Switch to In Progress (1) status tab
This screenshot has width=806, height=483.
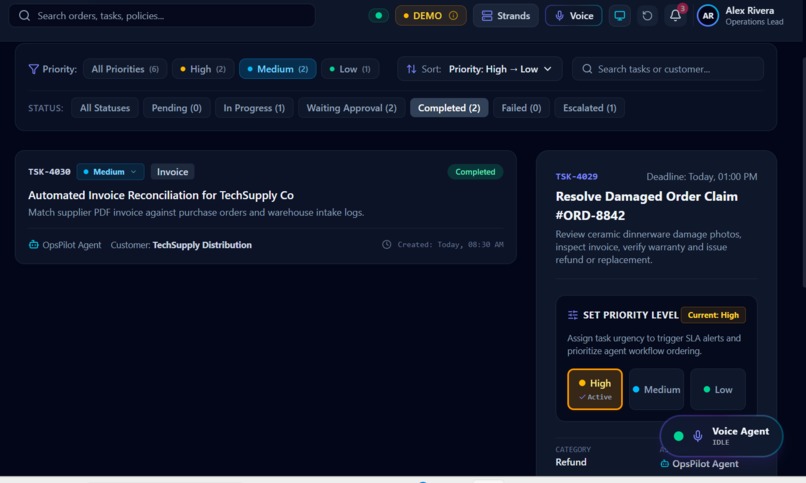click(254, 108)
